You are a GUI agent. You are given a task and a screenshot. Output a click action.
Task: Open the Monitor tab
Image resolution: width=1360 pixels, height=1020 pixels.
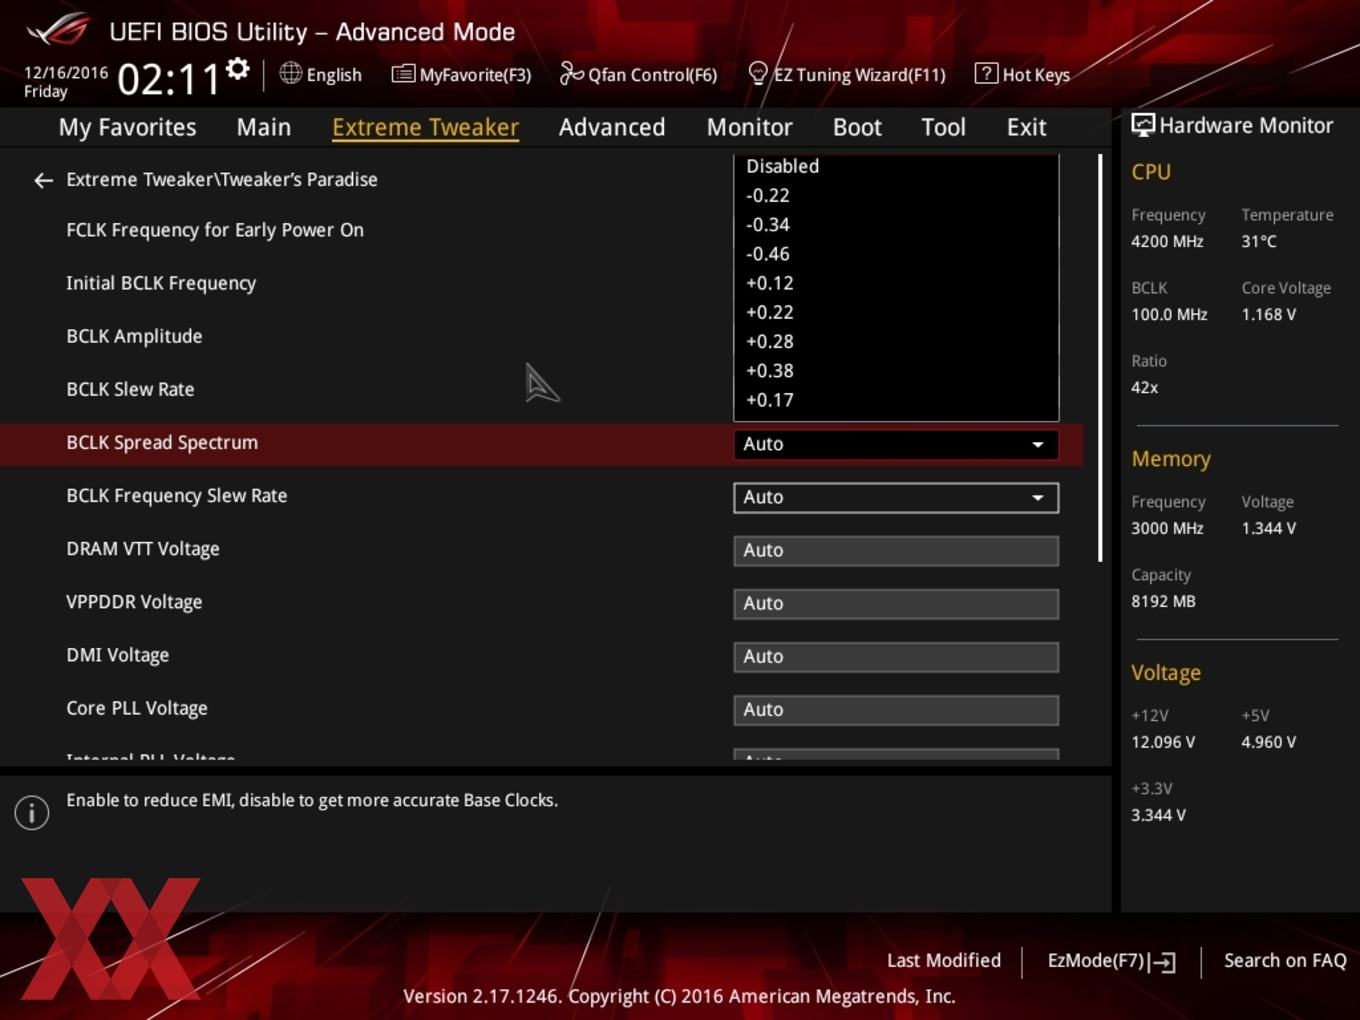pos(749,127)
